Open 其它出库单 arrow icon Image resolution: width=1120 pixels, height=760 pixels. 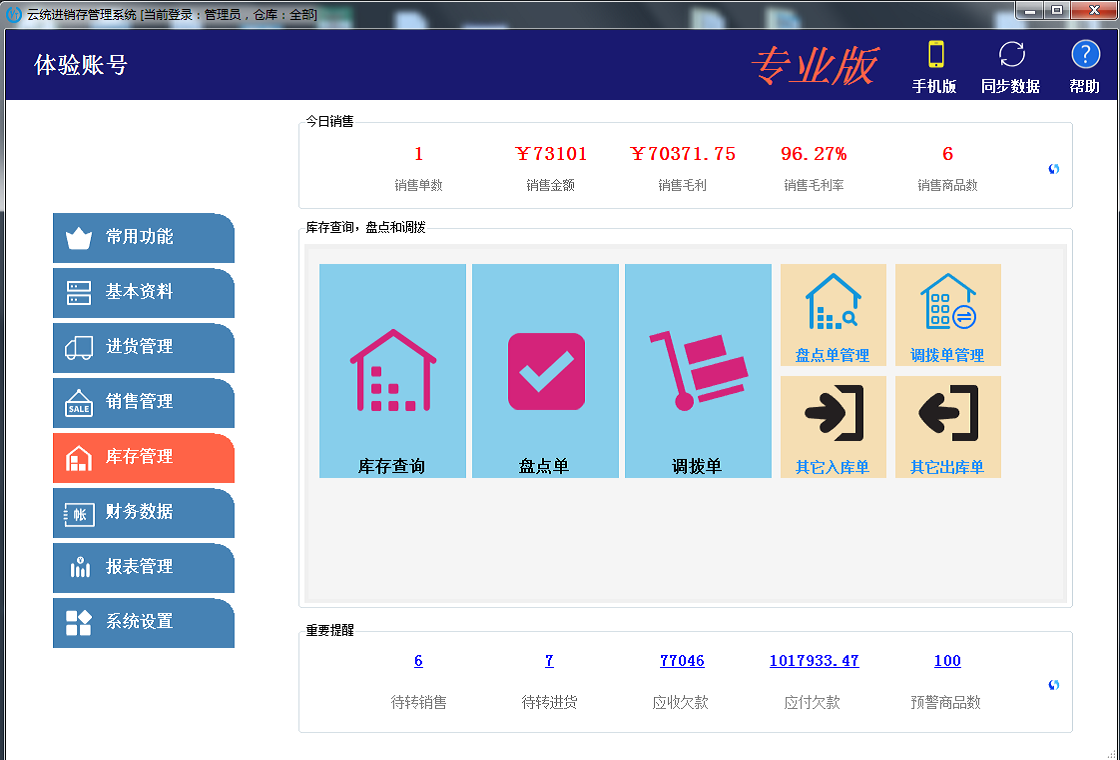947,414
